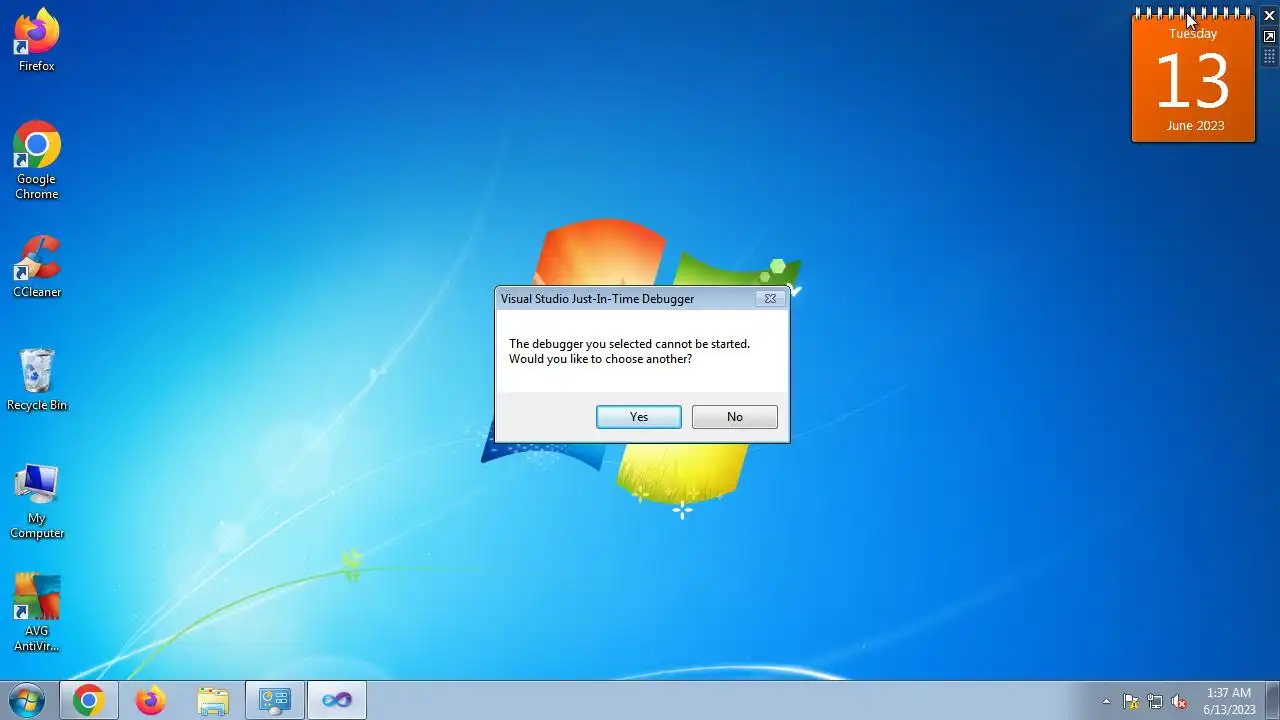The width and height of the screenshot is (1280, 720).
Task: Open the Windows Start menu
Action: pyautogui.click(x=26, y=700)
